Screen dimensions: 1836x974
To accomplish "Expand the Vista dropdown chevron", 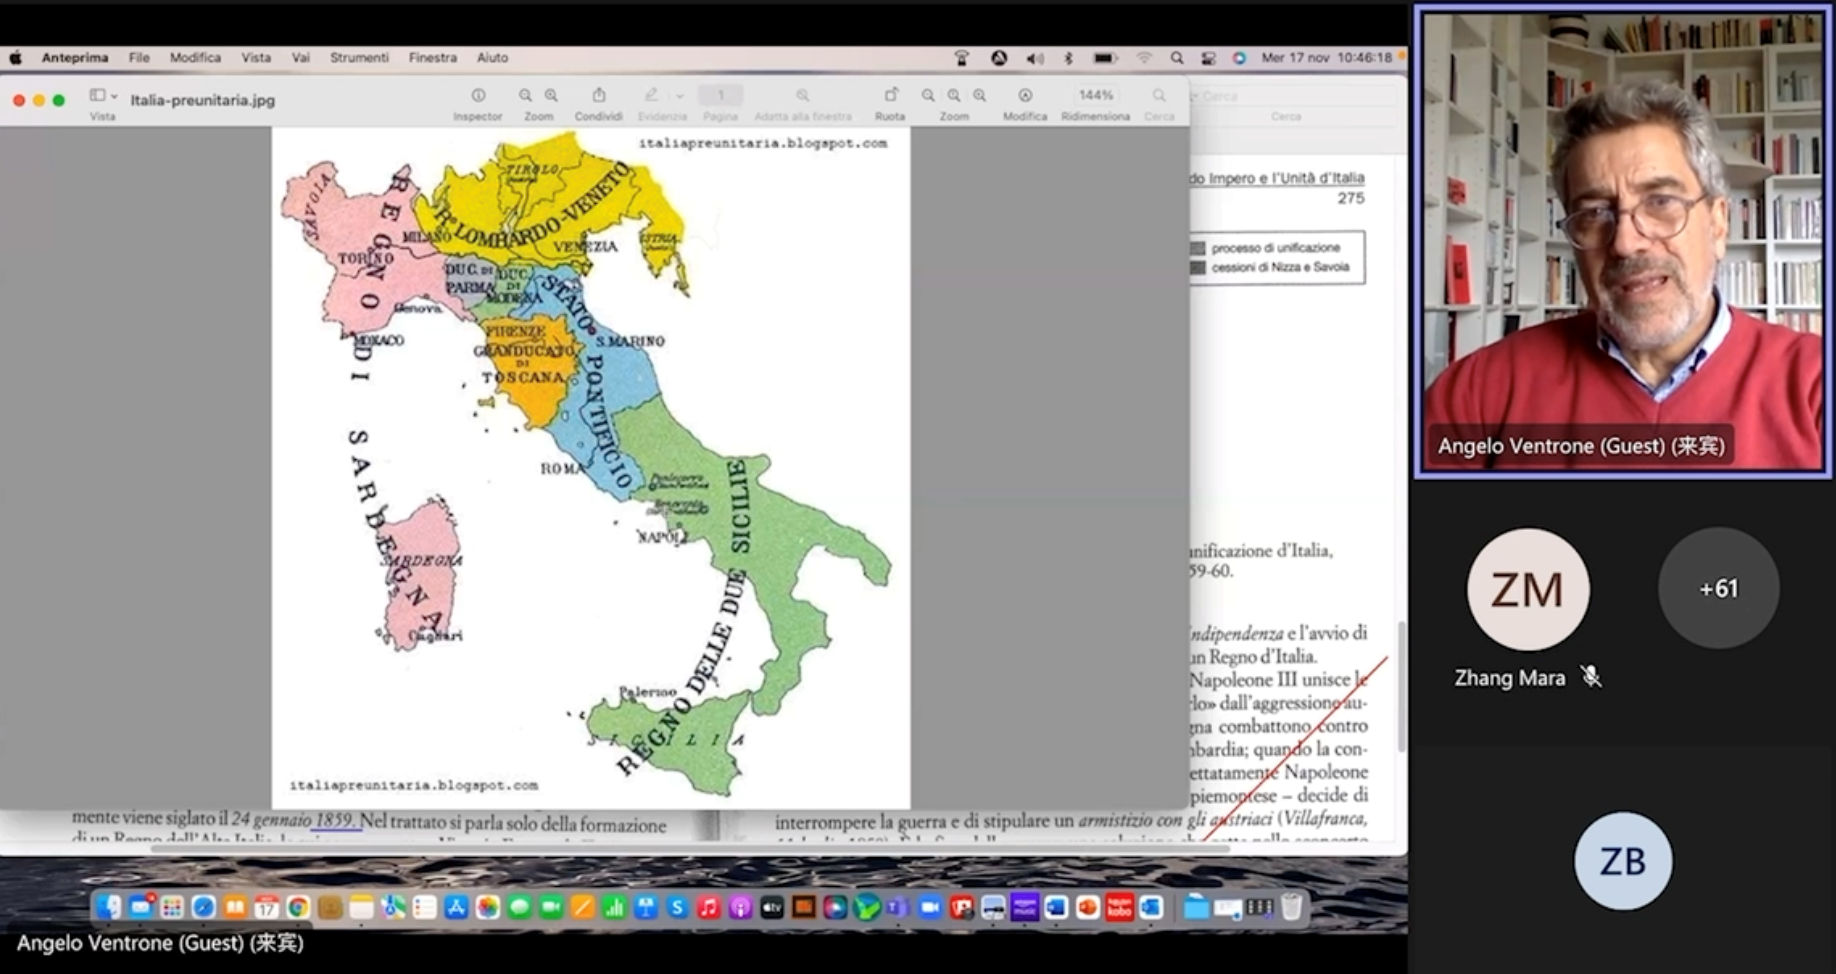I will [114, 97].
